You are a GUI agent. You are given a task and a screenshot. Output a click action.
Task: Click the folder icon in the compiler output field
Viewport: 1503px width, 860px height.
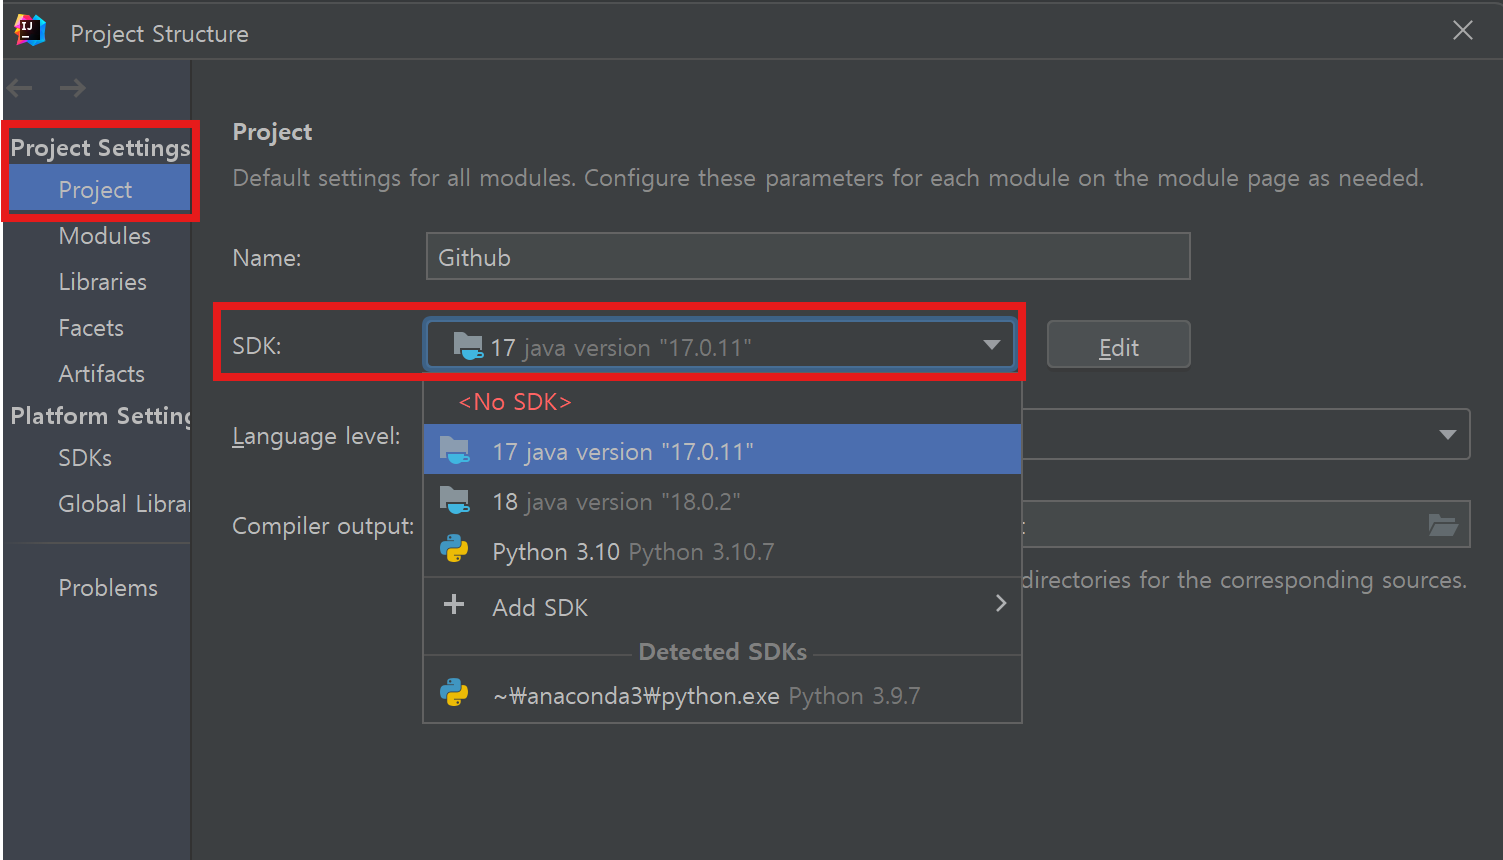pos(1443,524)
